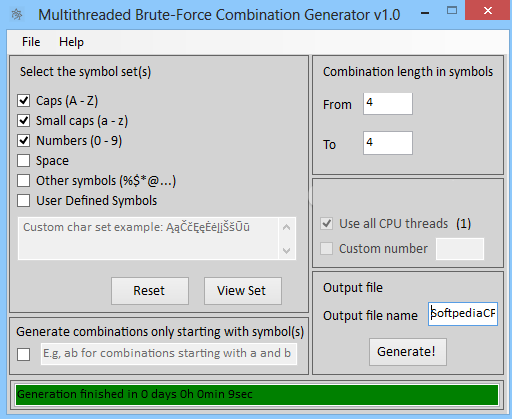The image size is (512, 419).
Task: Click the View Set button
Action: (243, 291)
